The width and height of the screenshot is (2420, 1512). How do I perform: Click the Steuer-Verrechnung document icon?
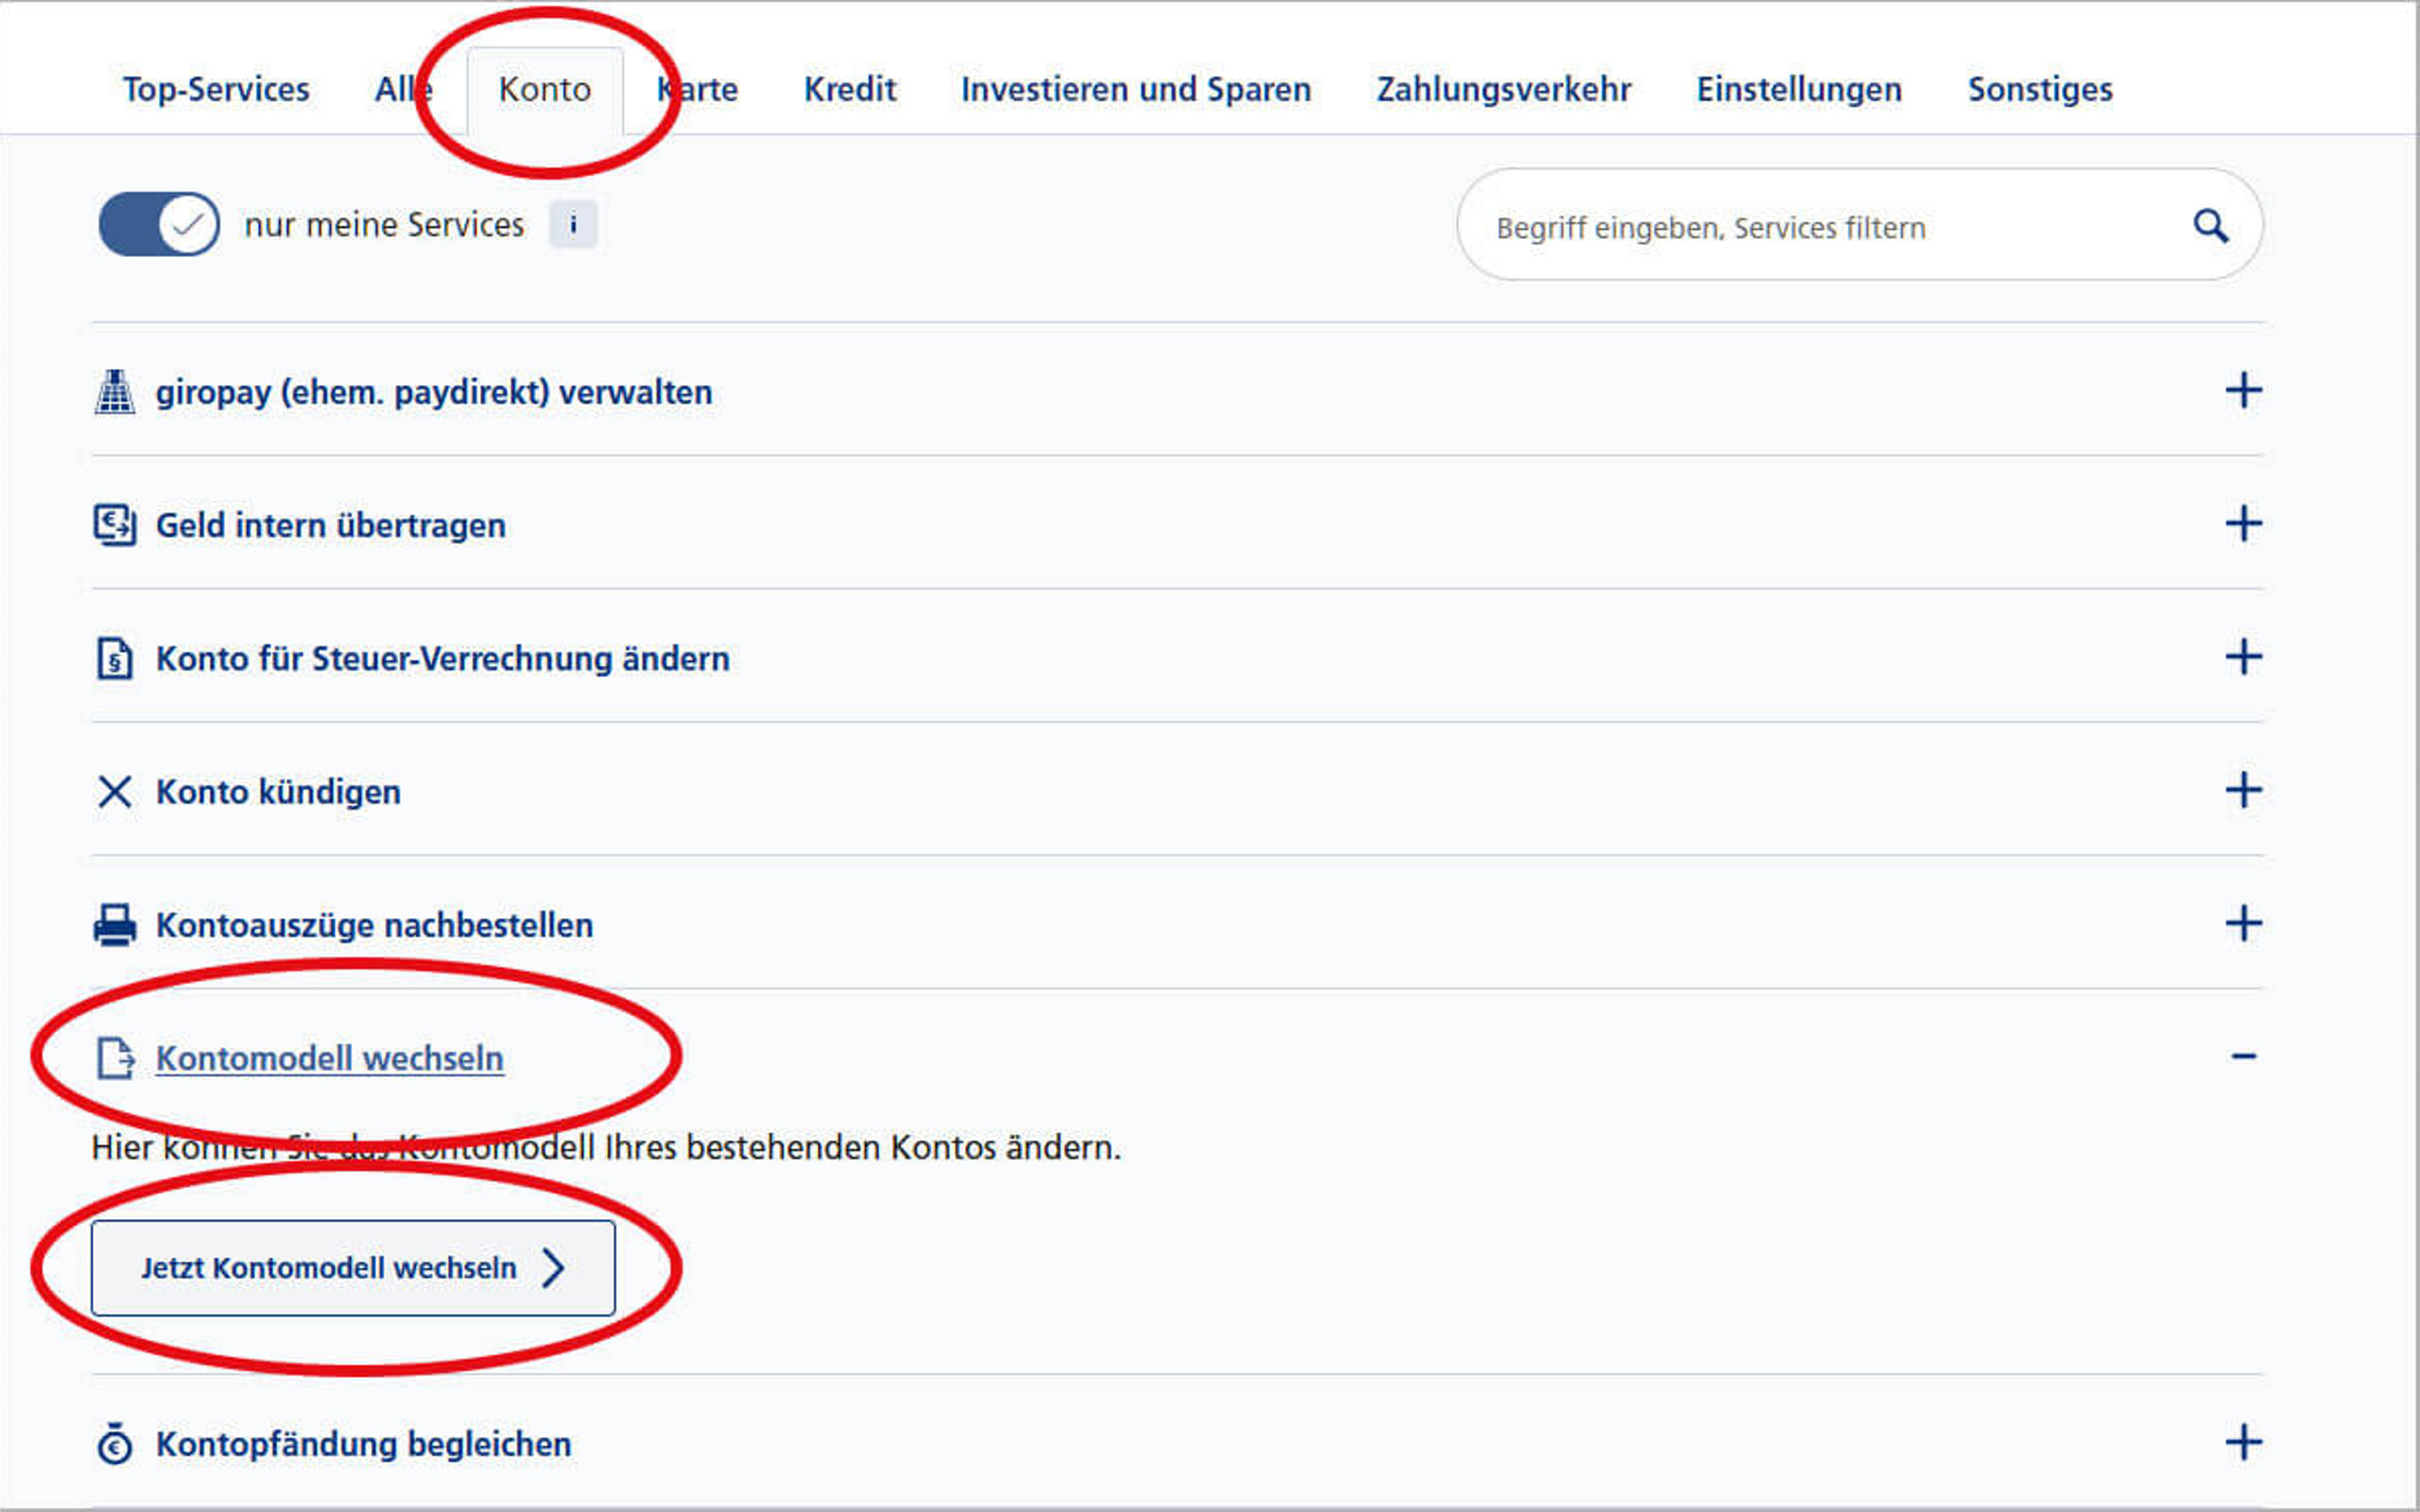pos(115,658)
